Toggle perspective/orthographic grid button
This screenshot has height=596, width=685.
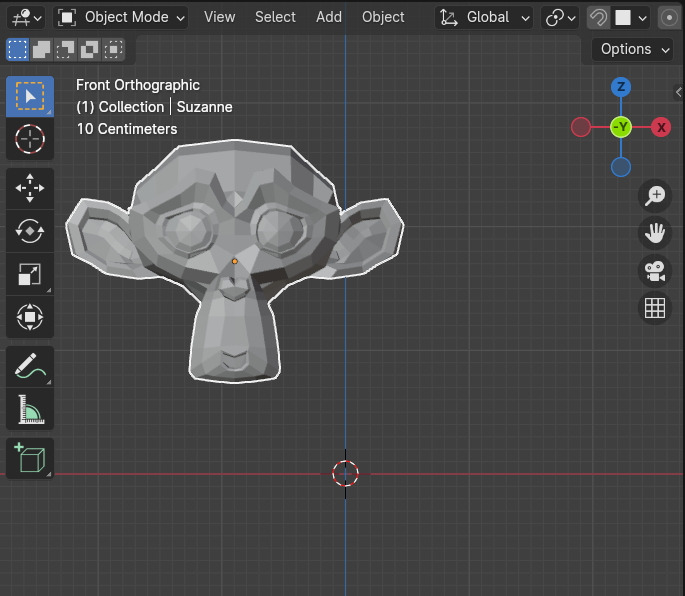pos(655,308)
